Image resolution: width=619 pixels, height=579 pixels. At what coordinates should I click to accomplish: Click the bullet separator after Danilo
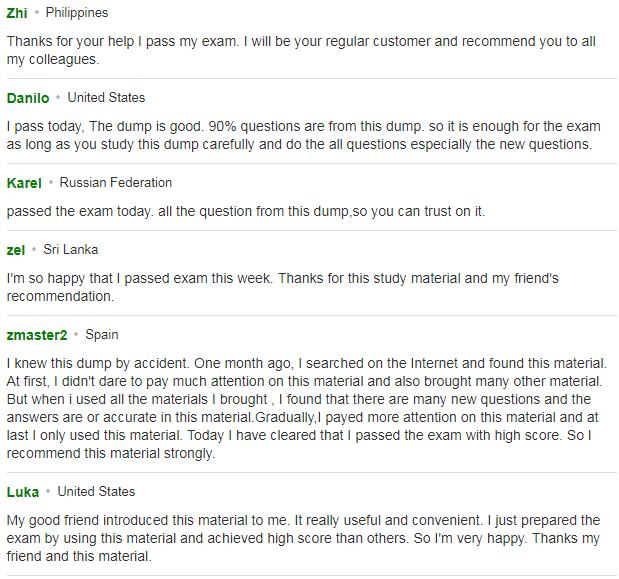pyautogui.click(x=58, y=97)
